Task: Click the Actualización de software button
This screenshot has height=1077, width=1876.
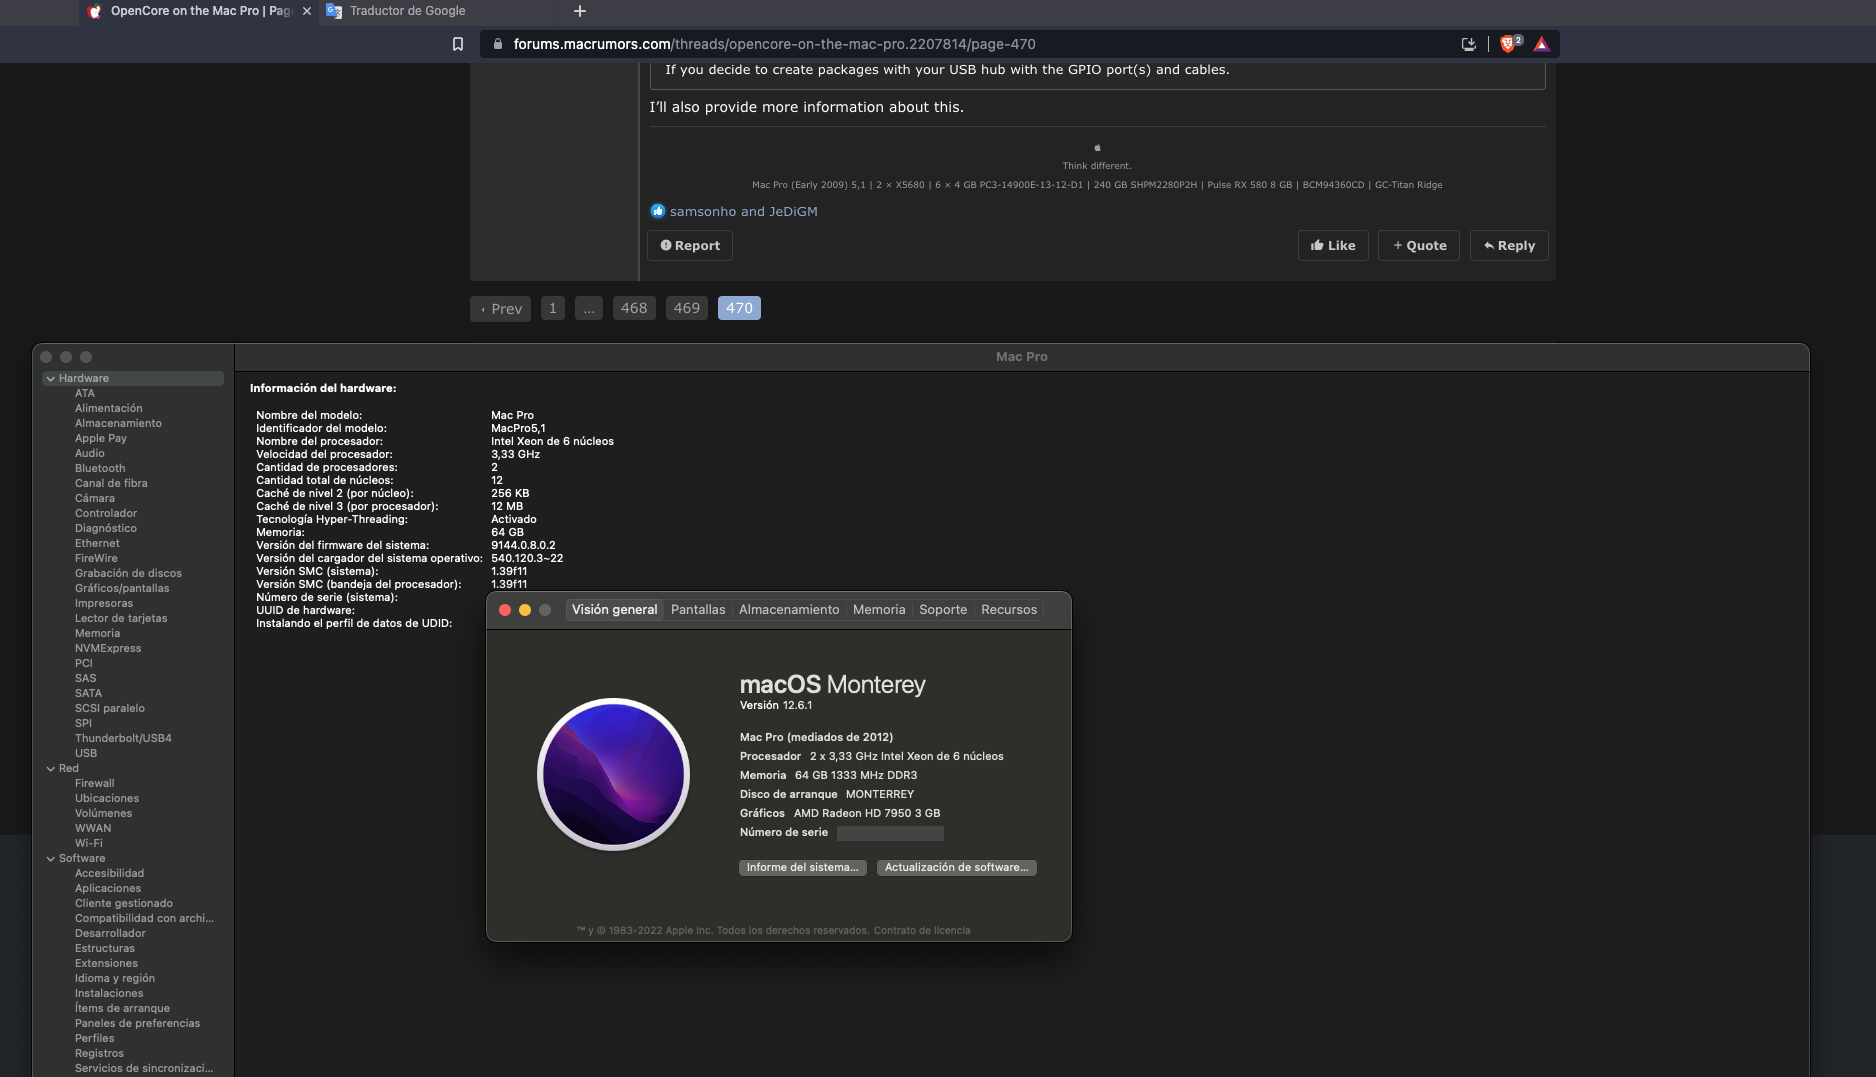Action: [x=956, y=868]
